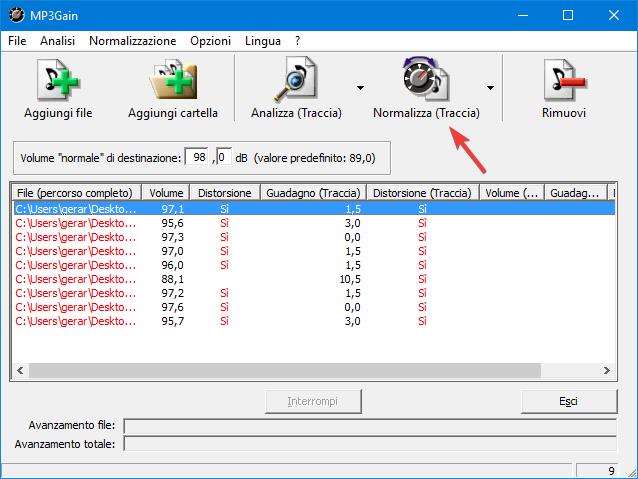Screen dimensions: 638x479
Task: Open the ? help menu
Action: coord(297,41)
